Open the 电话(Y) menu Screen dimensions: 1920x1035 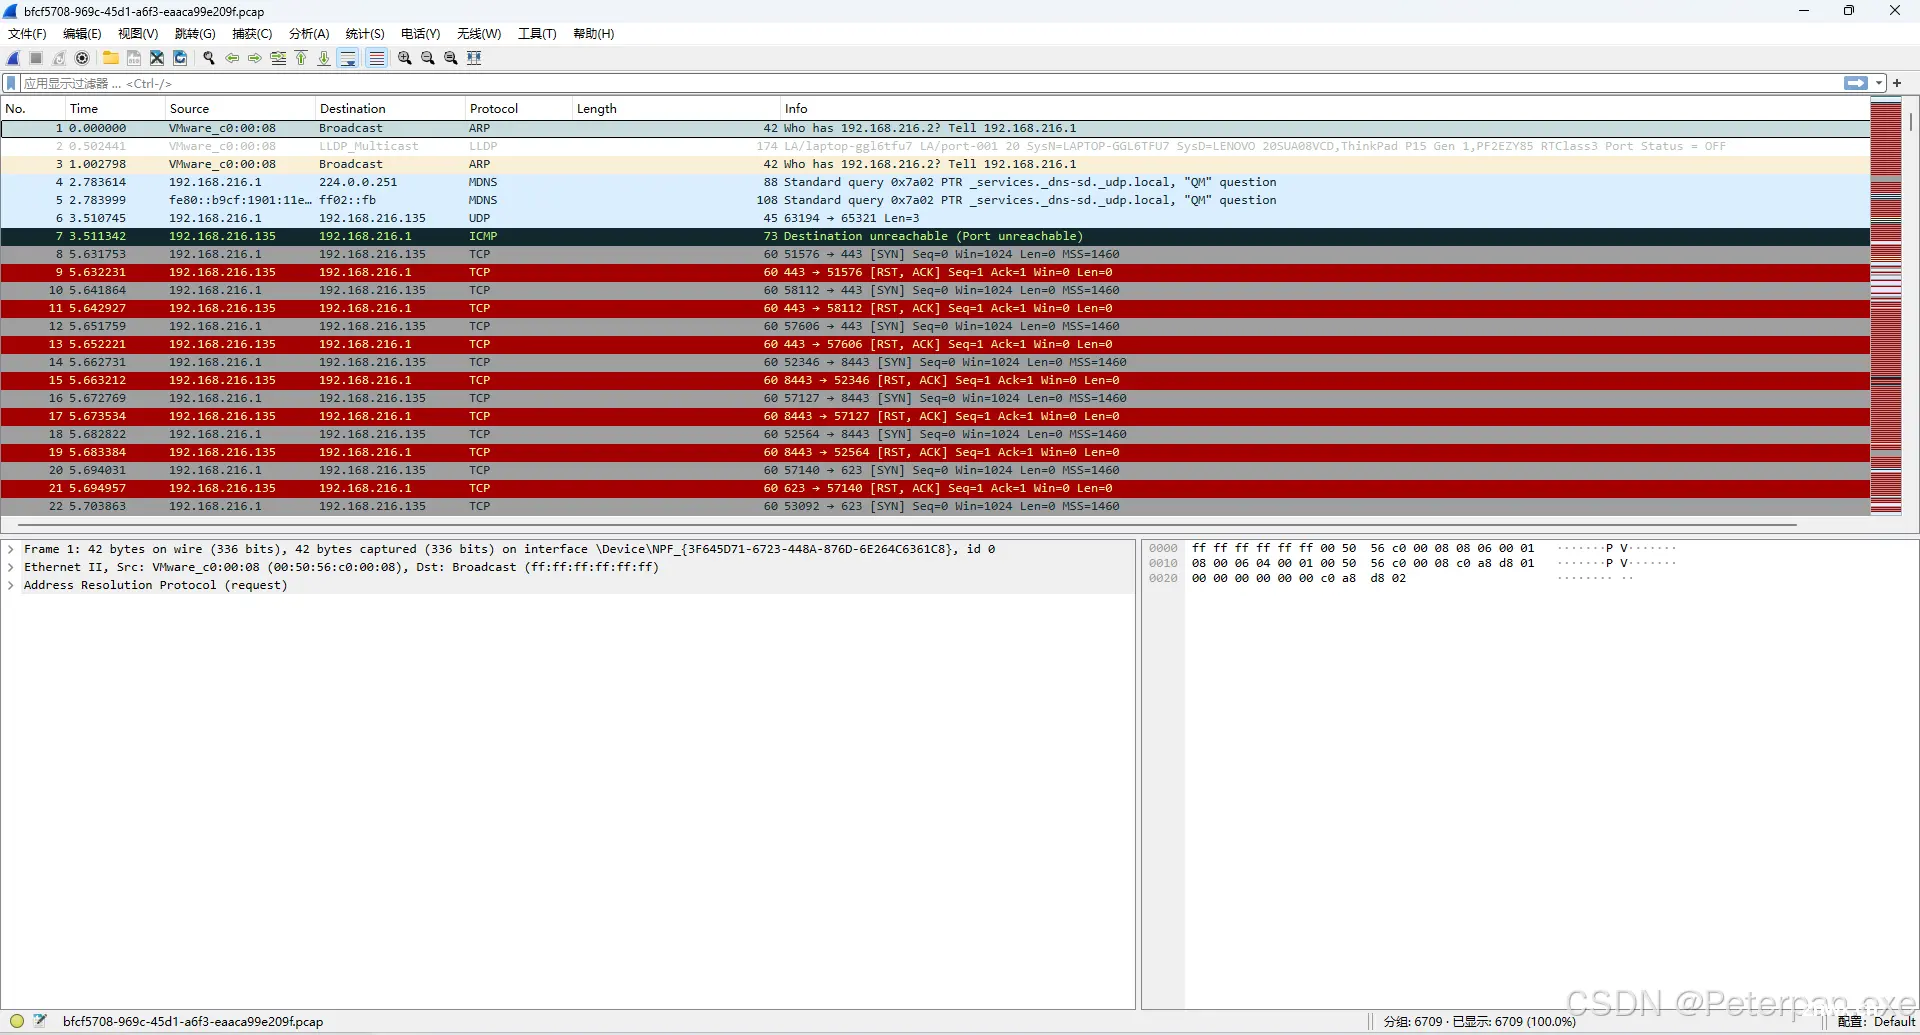pos(420,34)
